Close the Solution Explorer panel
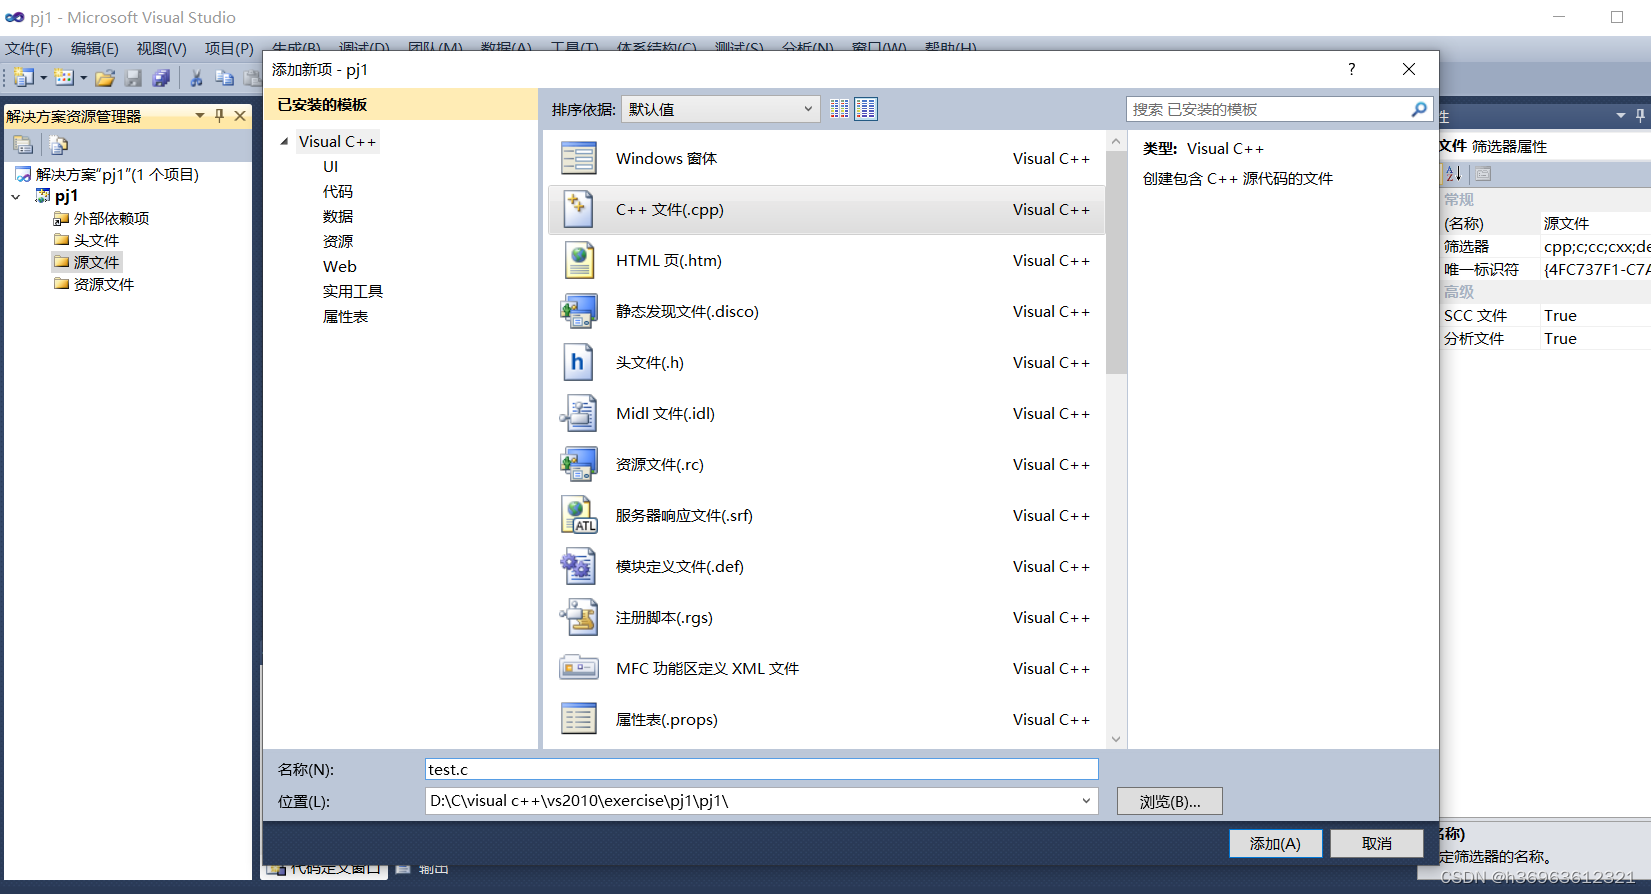Image resolution: width=1651 pixels, height=894 pixels. (240, 116)
